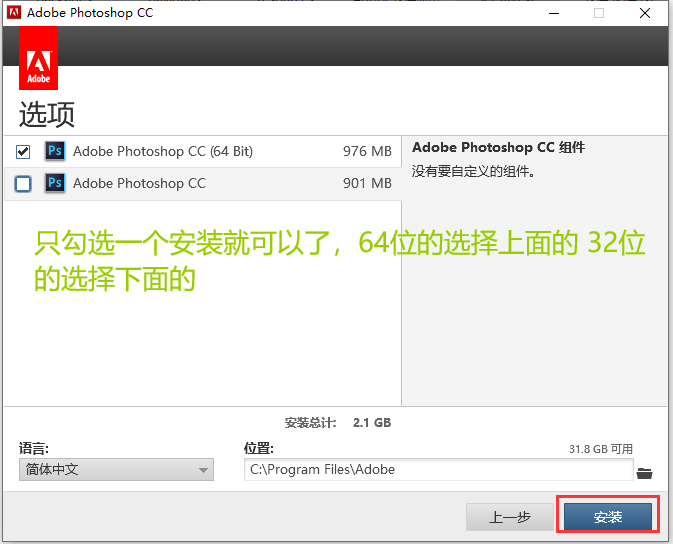Click the red Adobe logo

[39, 58]
